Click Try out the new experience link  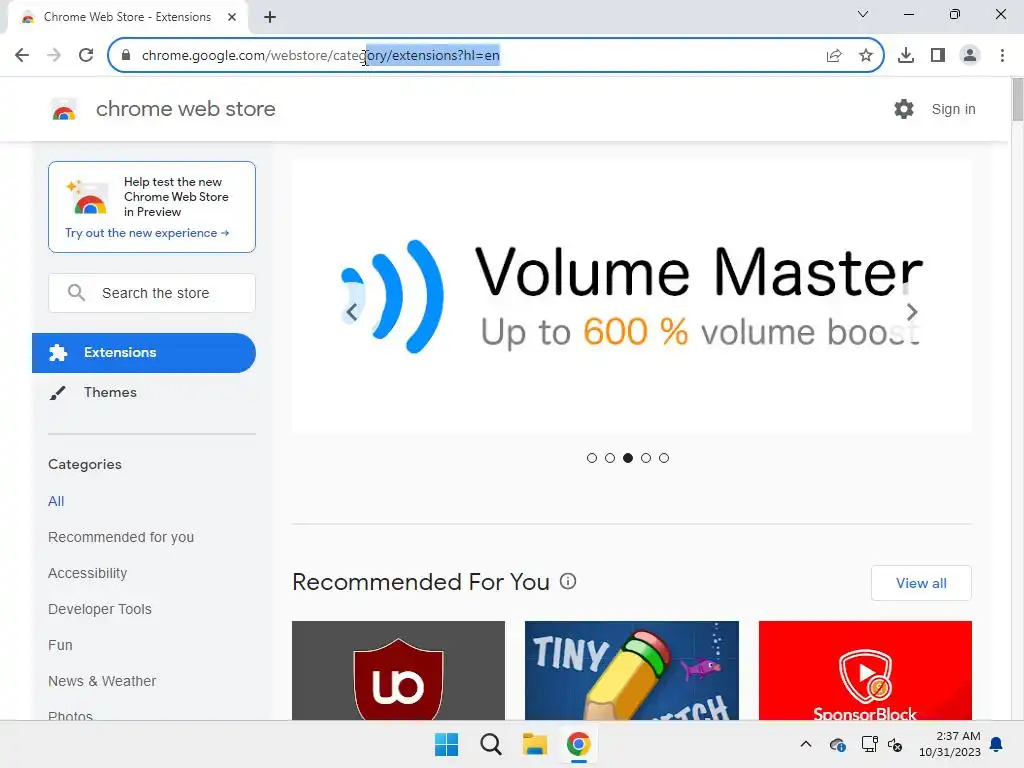pos(147,233)
